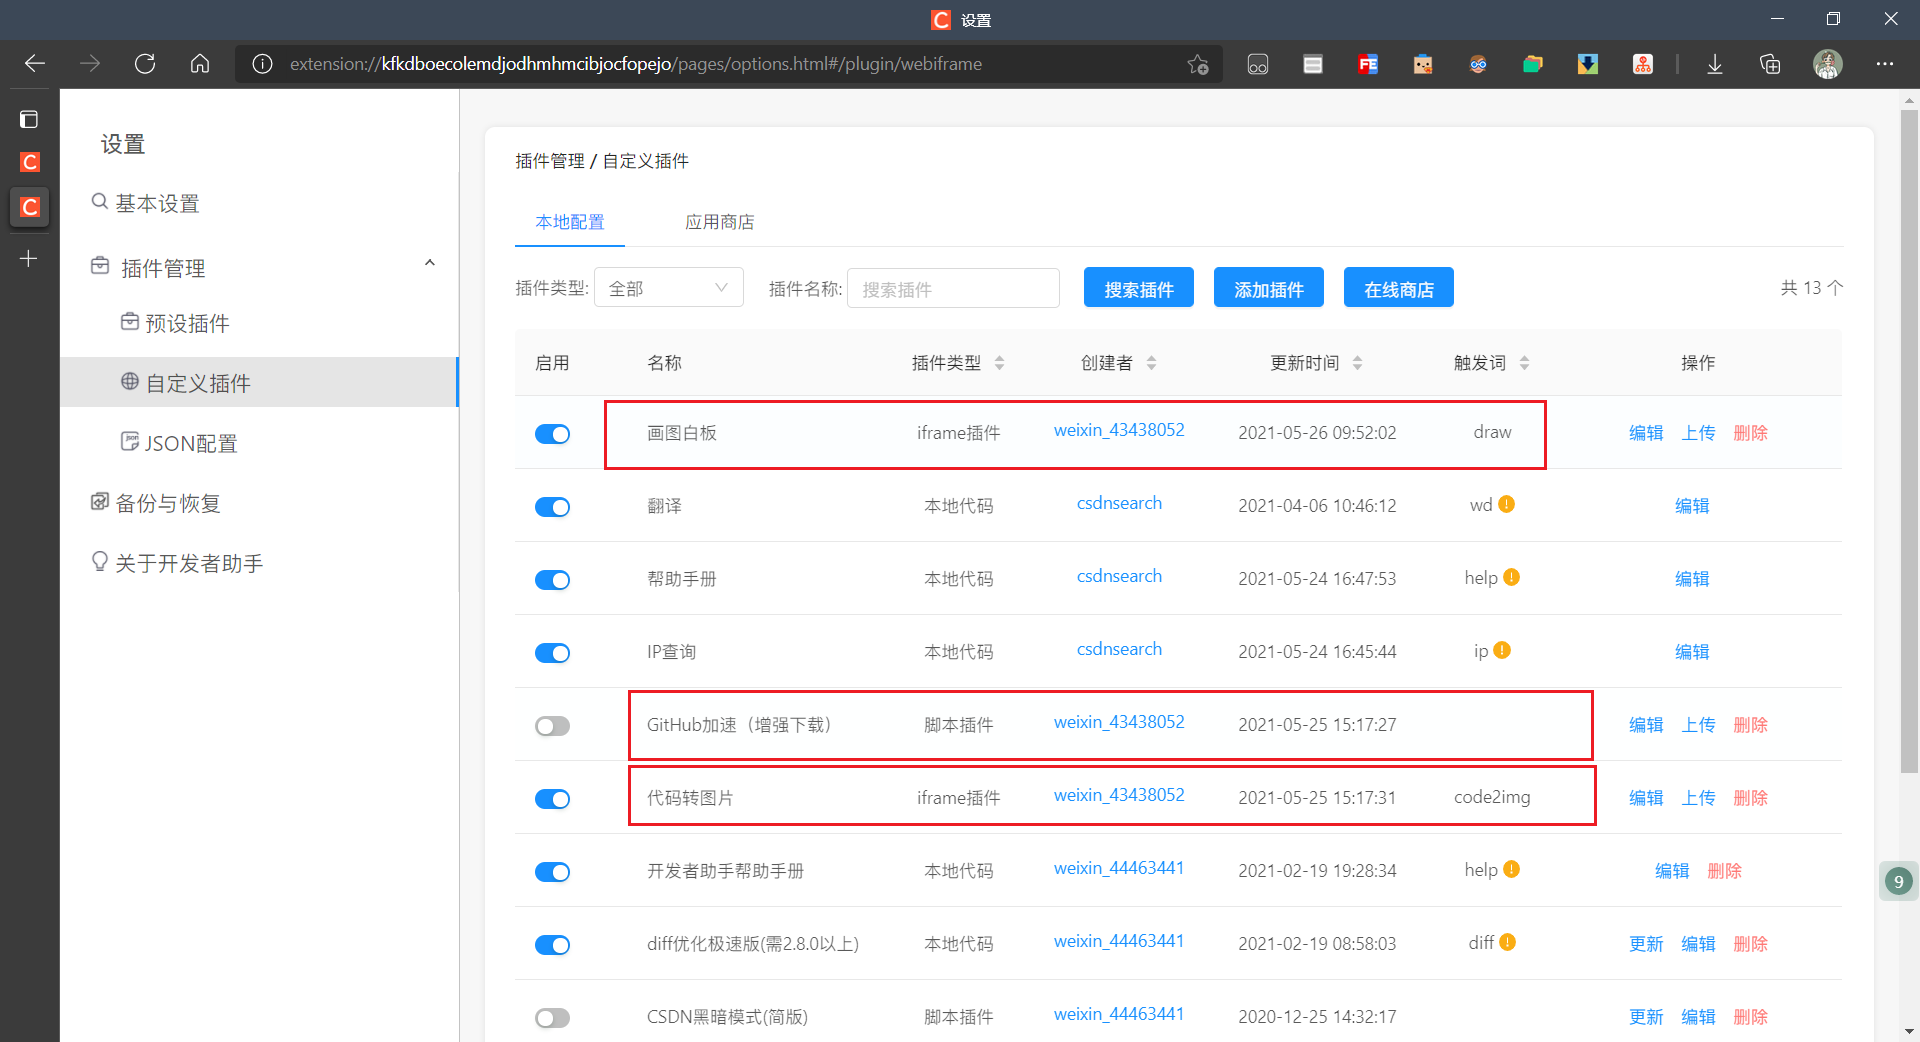The height and width of the screenshot is (1042, 1920).
Task: Switch to the 应用商店 tab
Action: pyautogui.click(x=720, y=222)
